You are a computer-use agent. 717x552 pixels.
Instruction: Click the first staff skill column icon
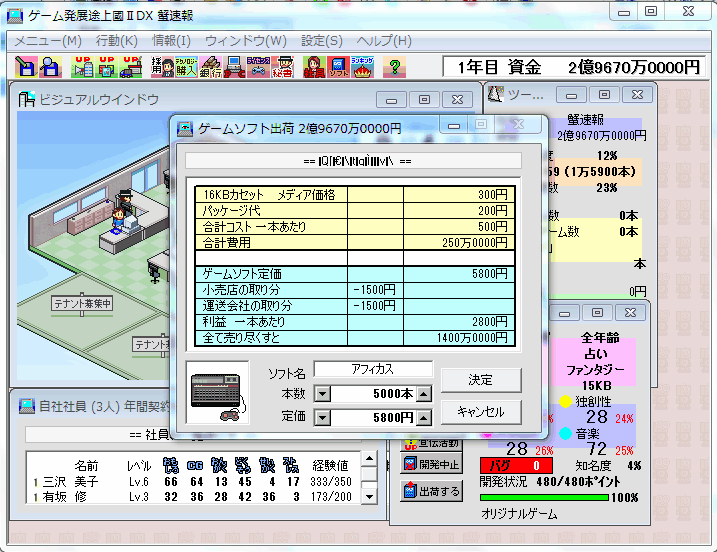171,466
